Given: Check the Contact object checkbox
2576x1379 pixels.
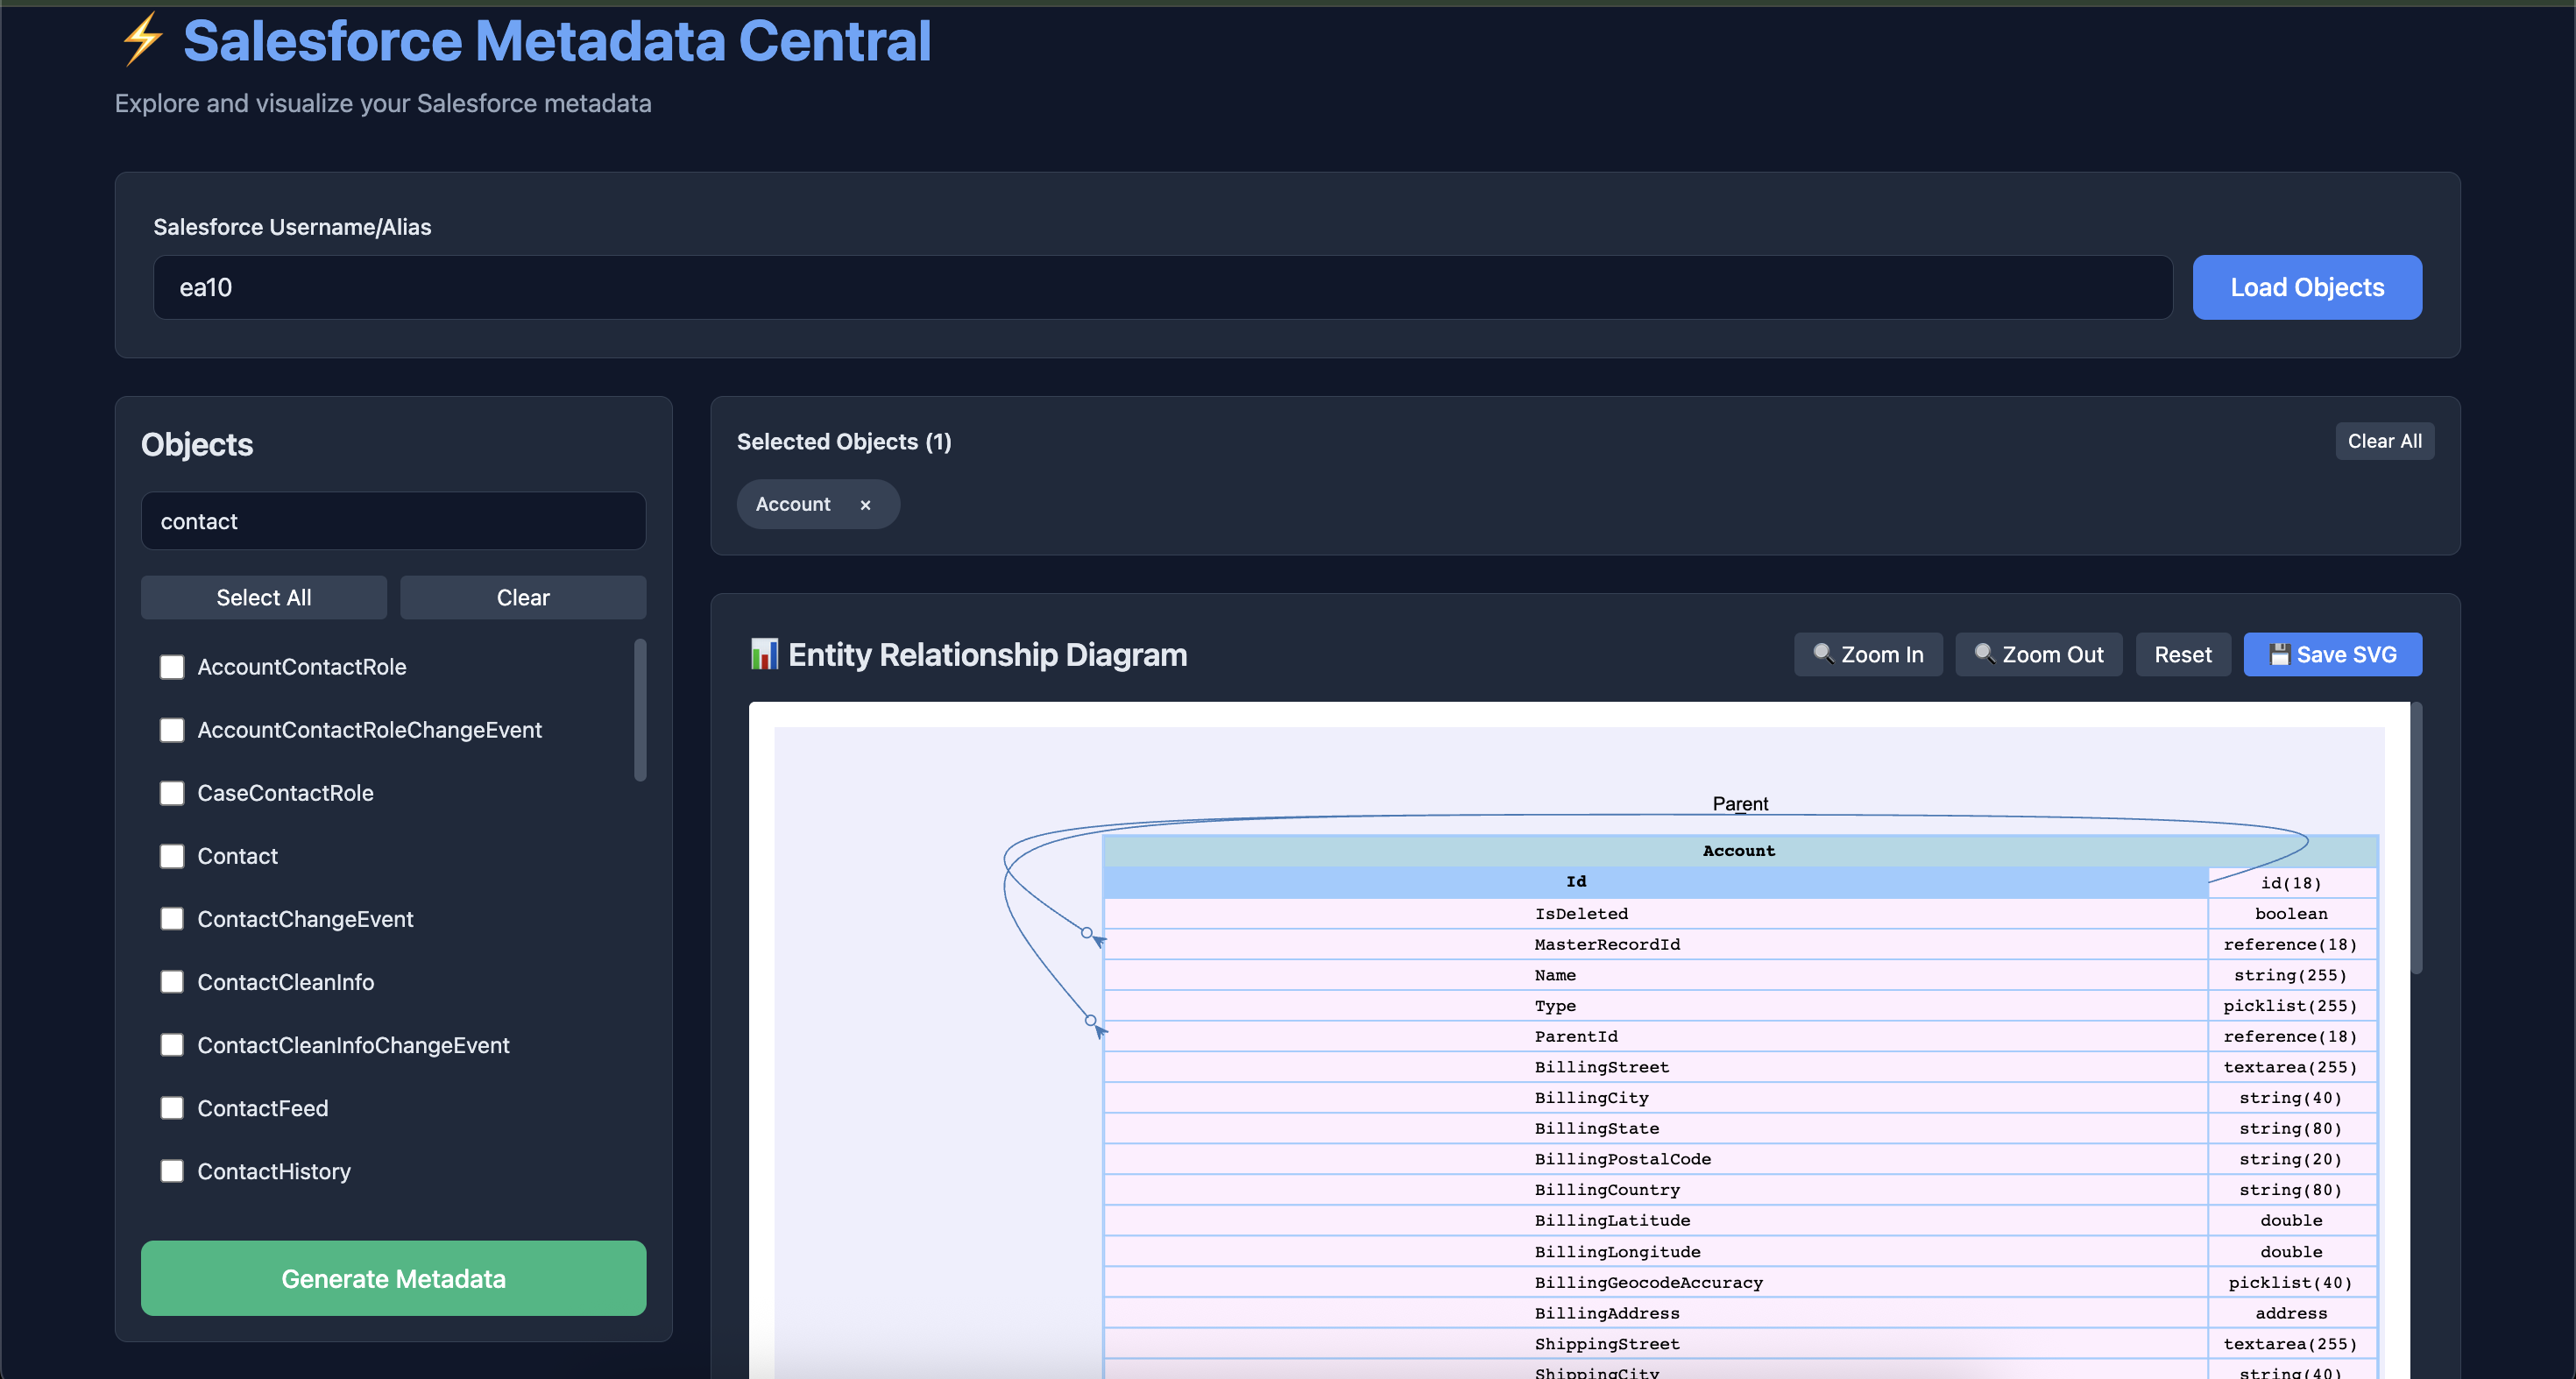Looking at the screenshot, I should 172,856.
